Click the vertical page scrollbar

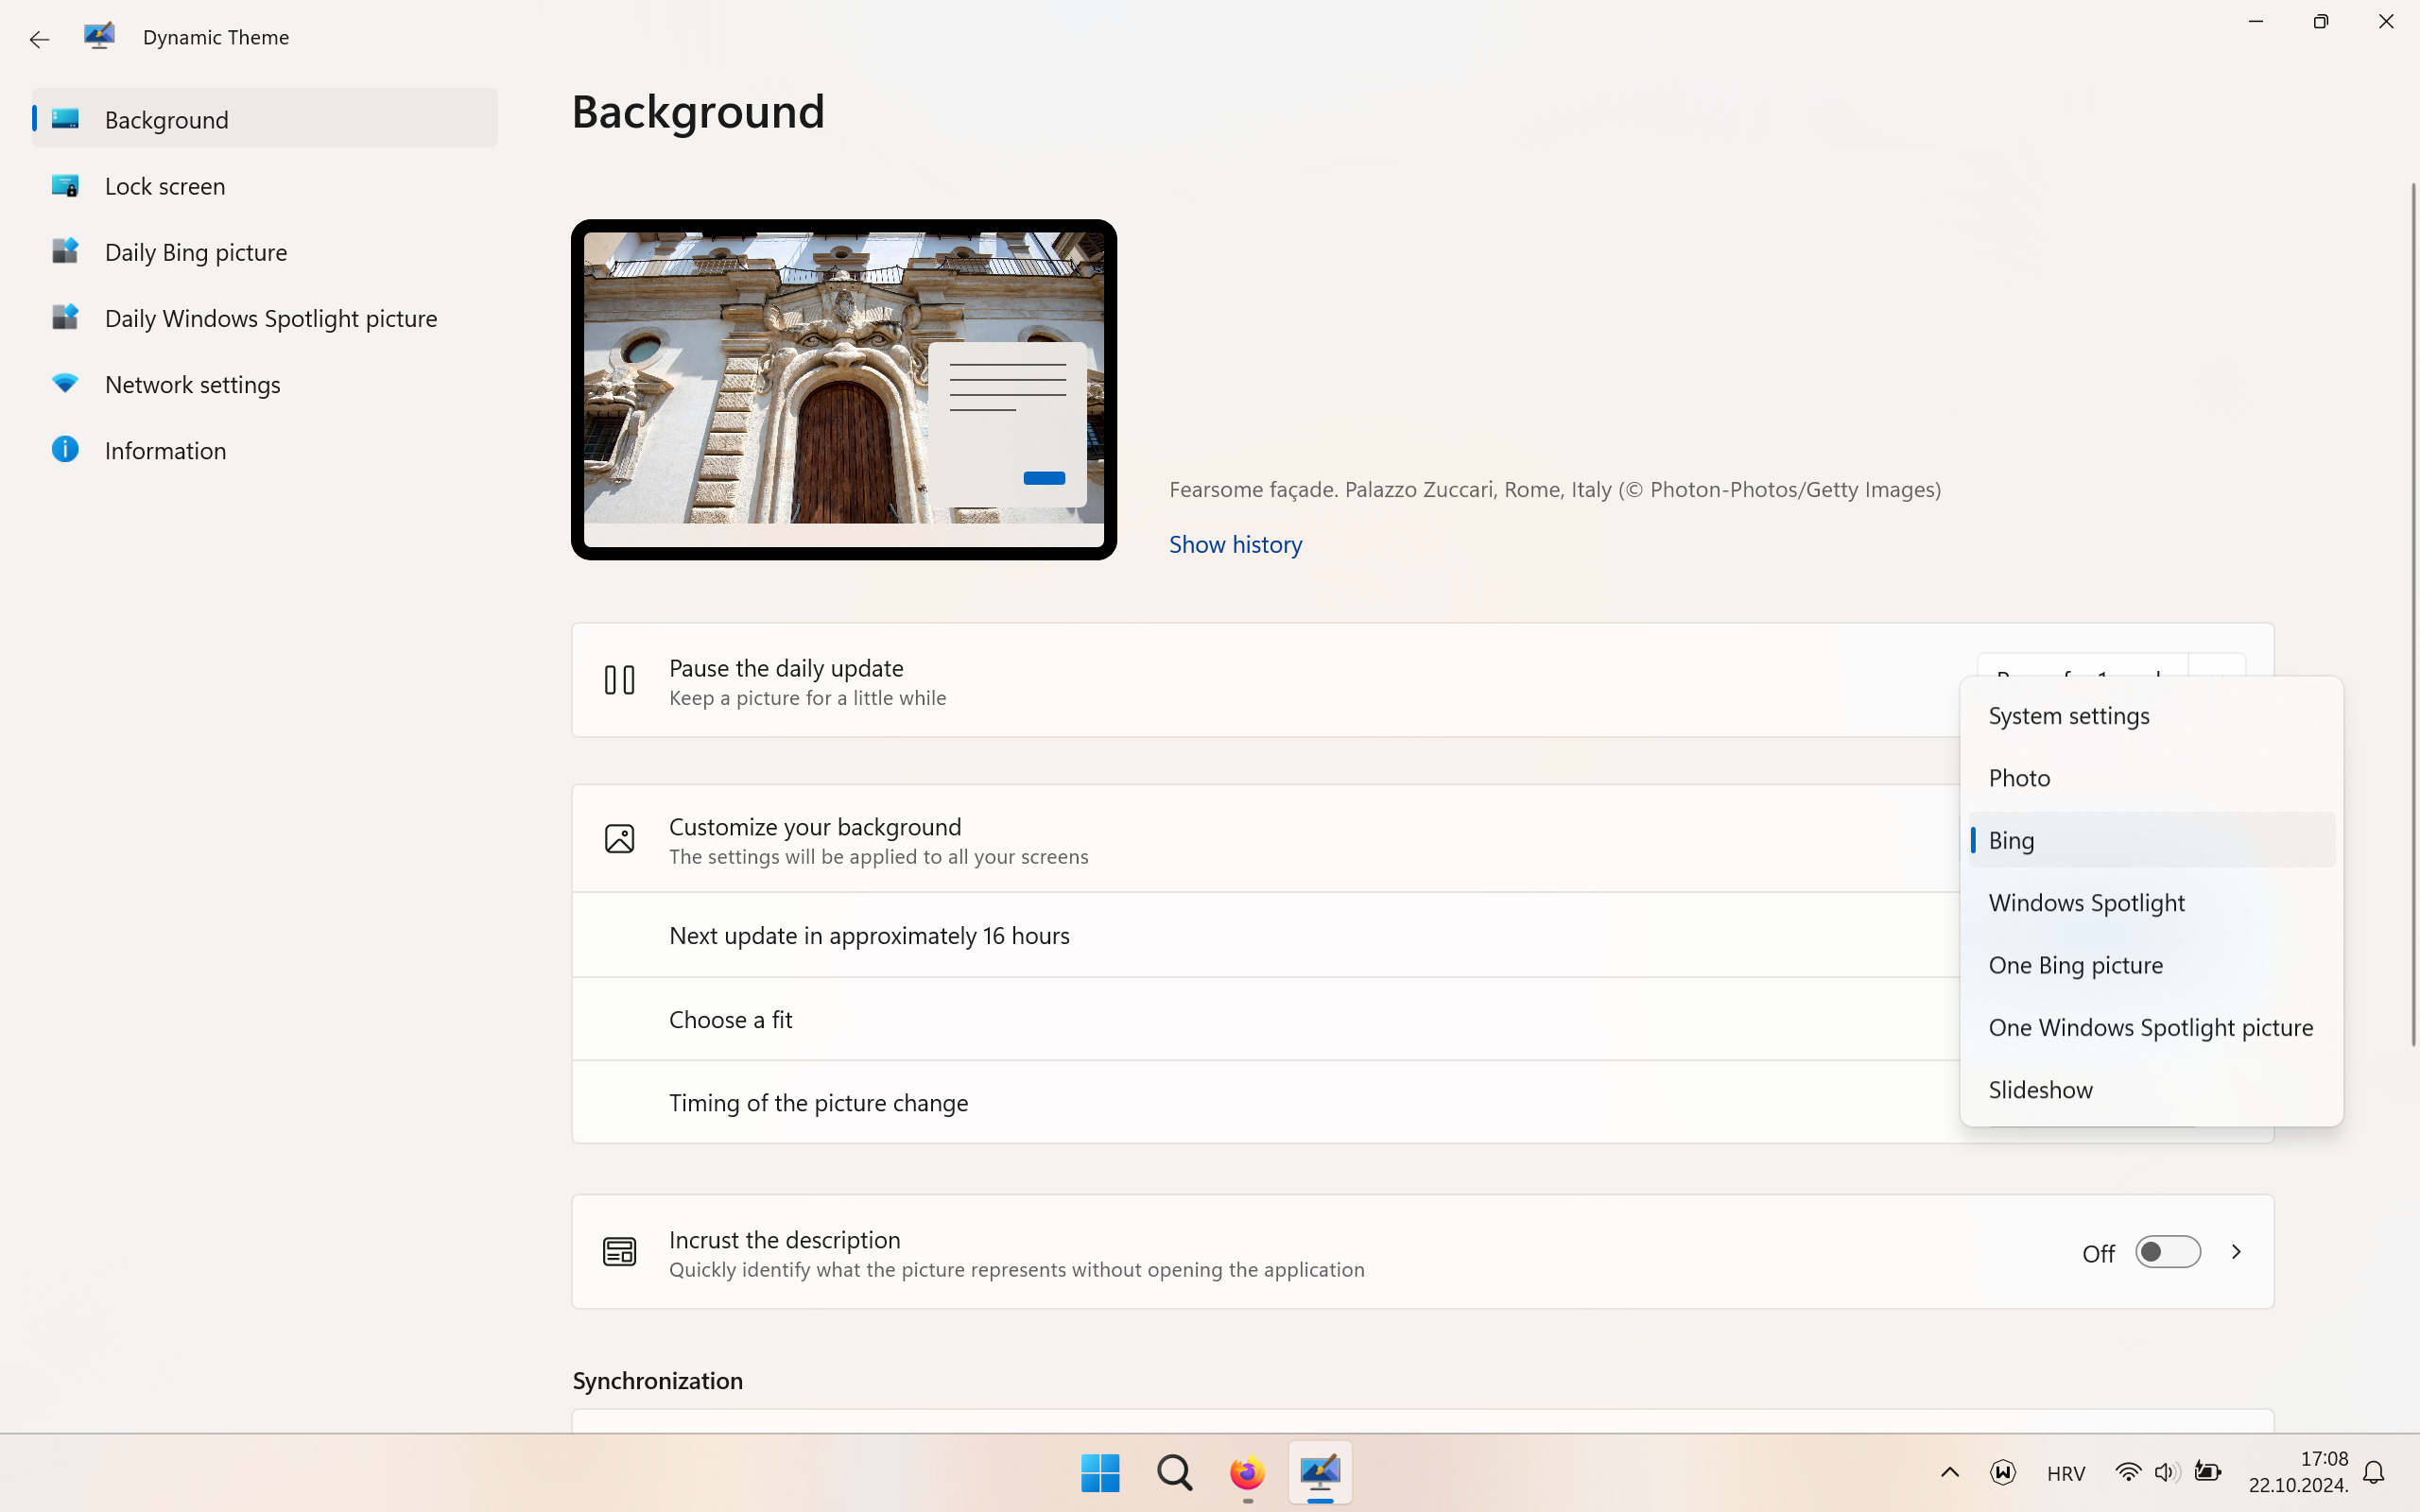pyautogui.click(x=2413, y=614)
